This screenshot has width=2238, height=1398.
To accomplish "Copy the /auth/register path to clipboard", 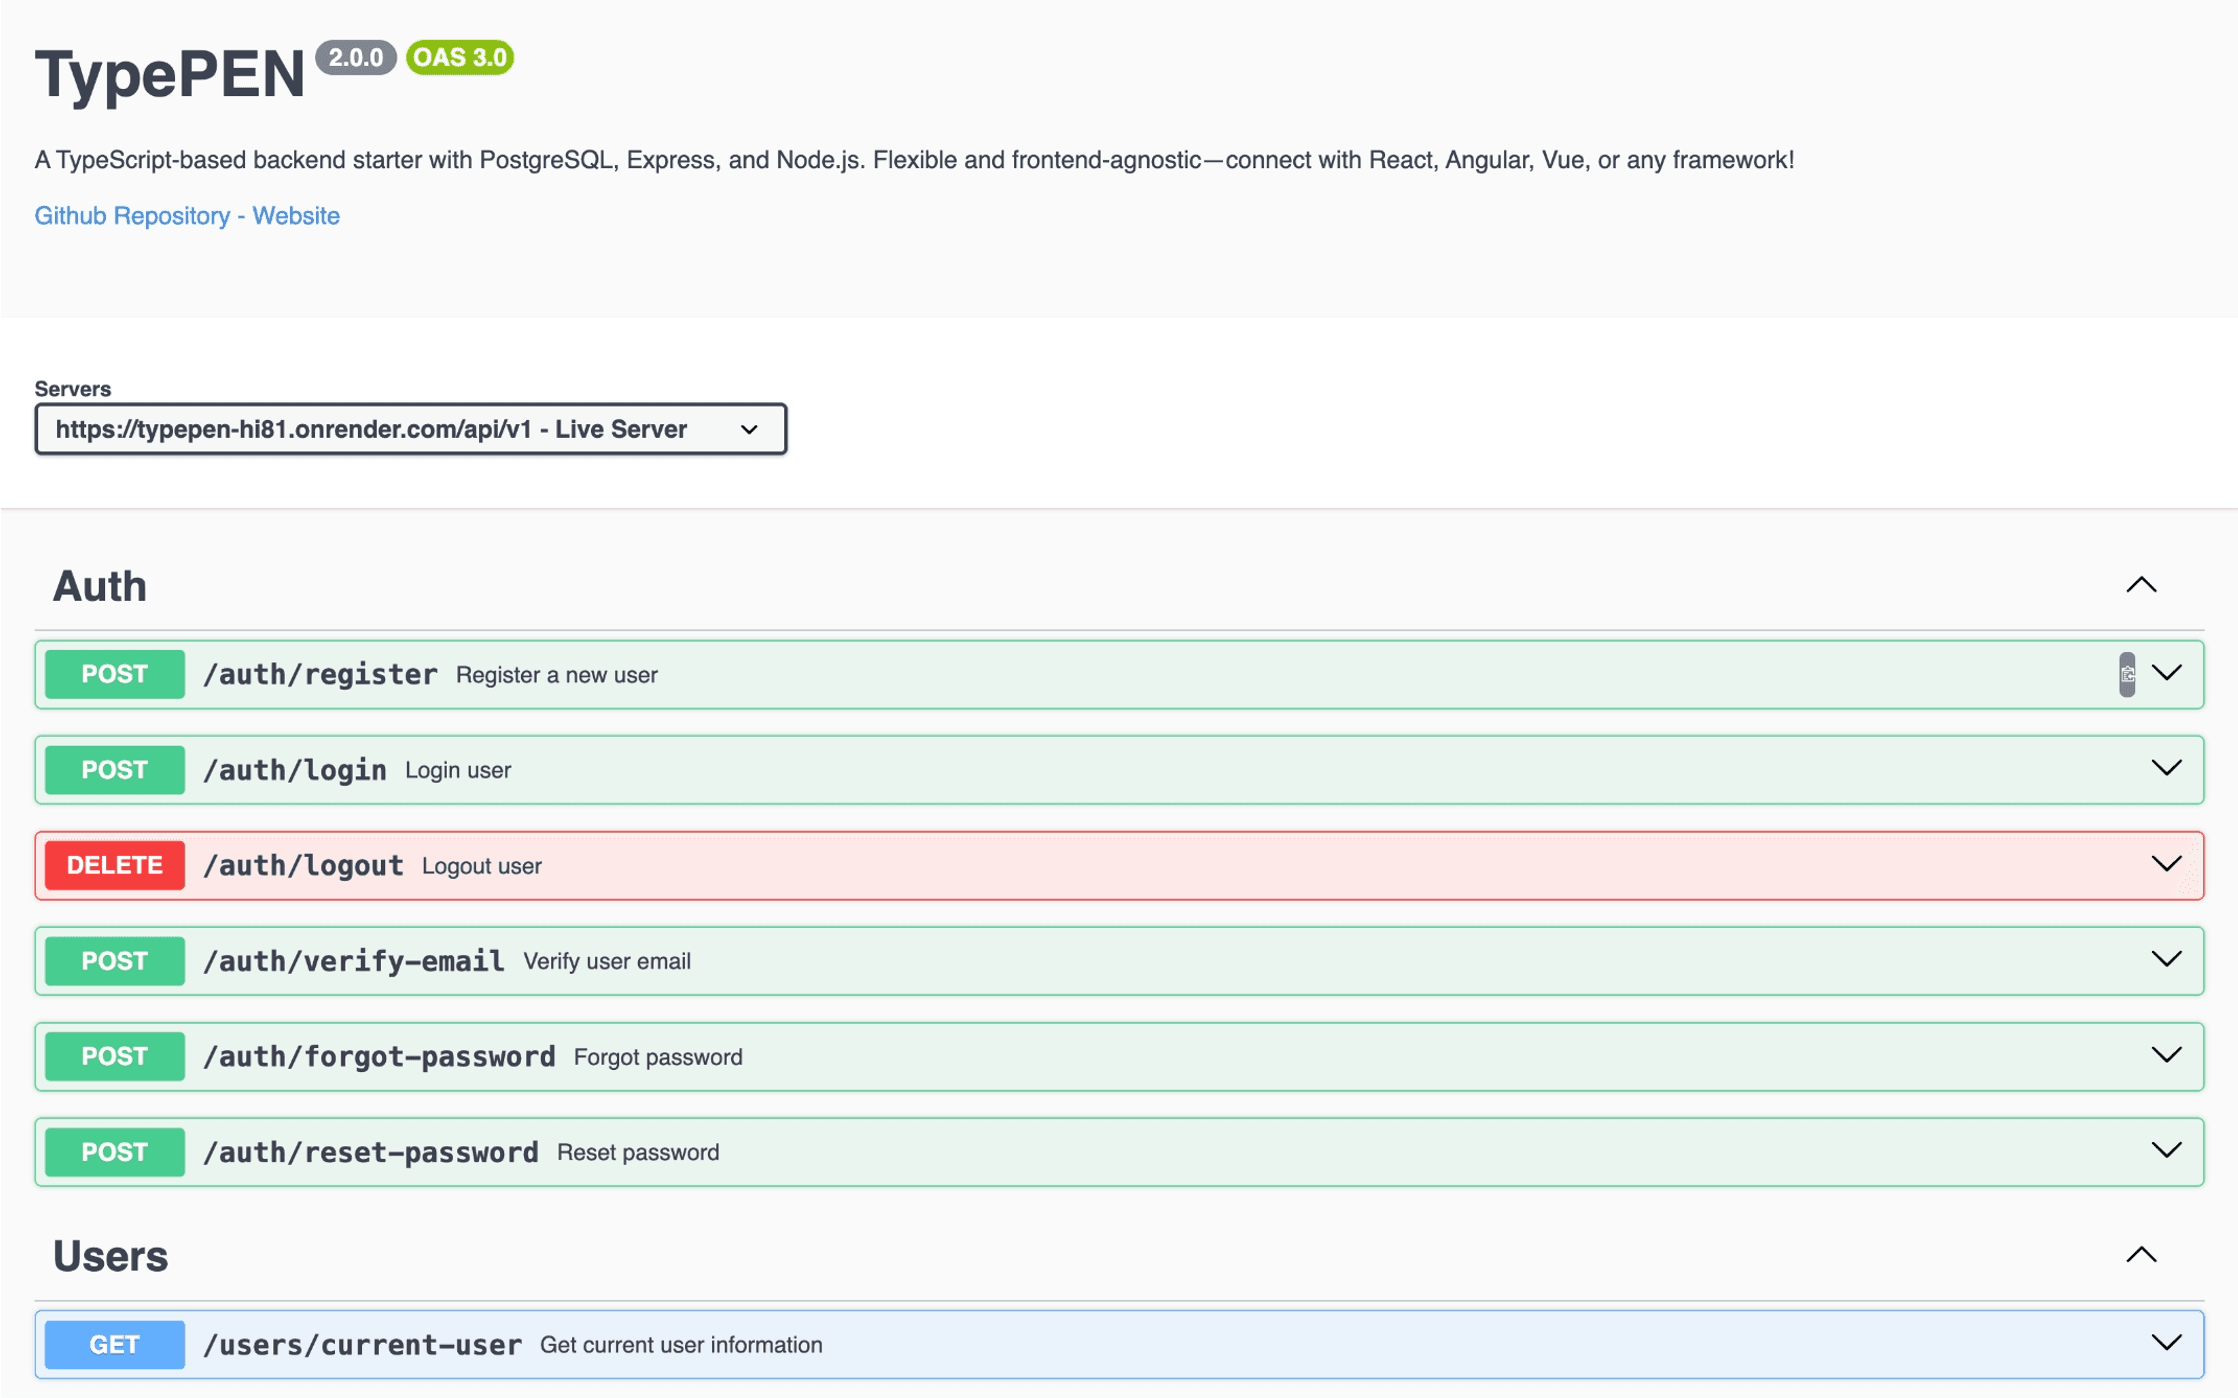I will point(2126,674).
